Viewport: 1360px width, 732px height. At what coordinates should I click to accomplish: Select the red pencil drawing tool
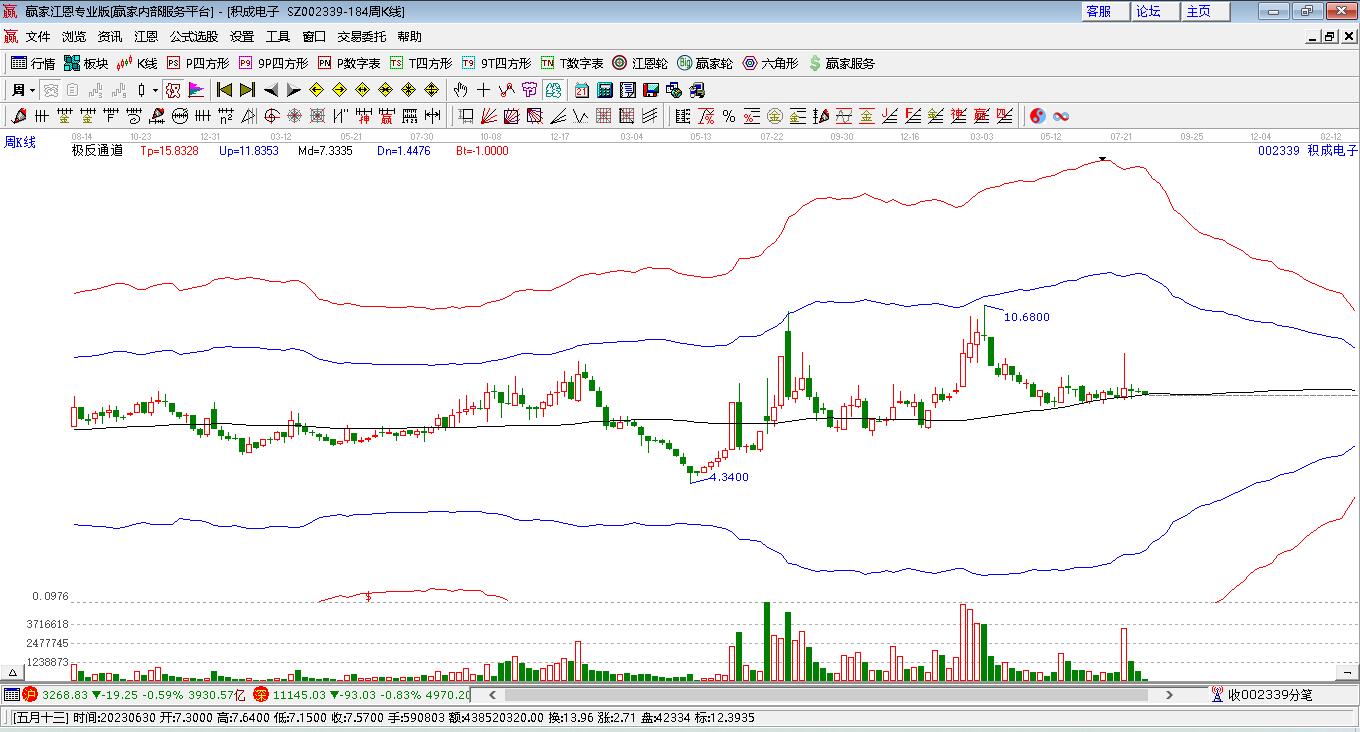tap(18, 116)
